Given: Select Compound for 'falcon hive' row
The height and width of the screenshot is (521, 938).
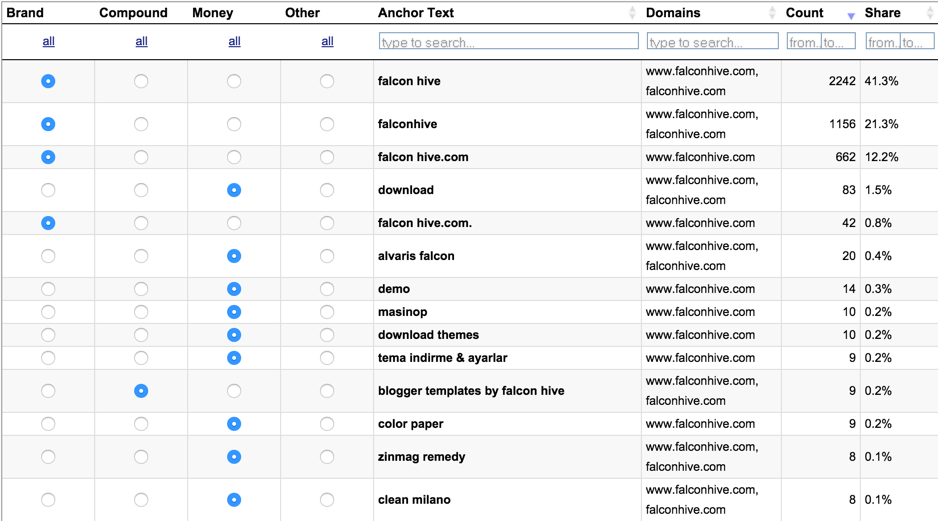Looking at the screenshot, I should (x=141, y=81).
